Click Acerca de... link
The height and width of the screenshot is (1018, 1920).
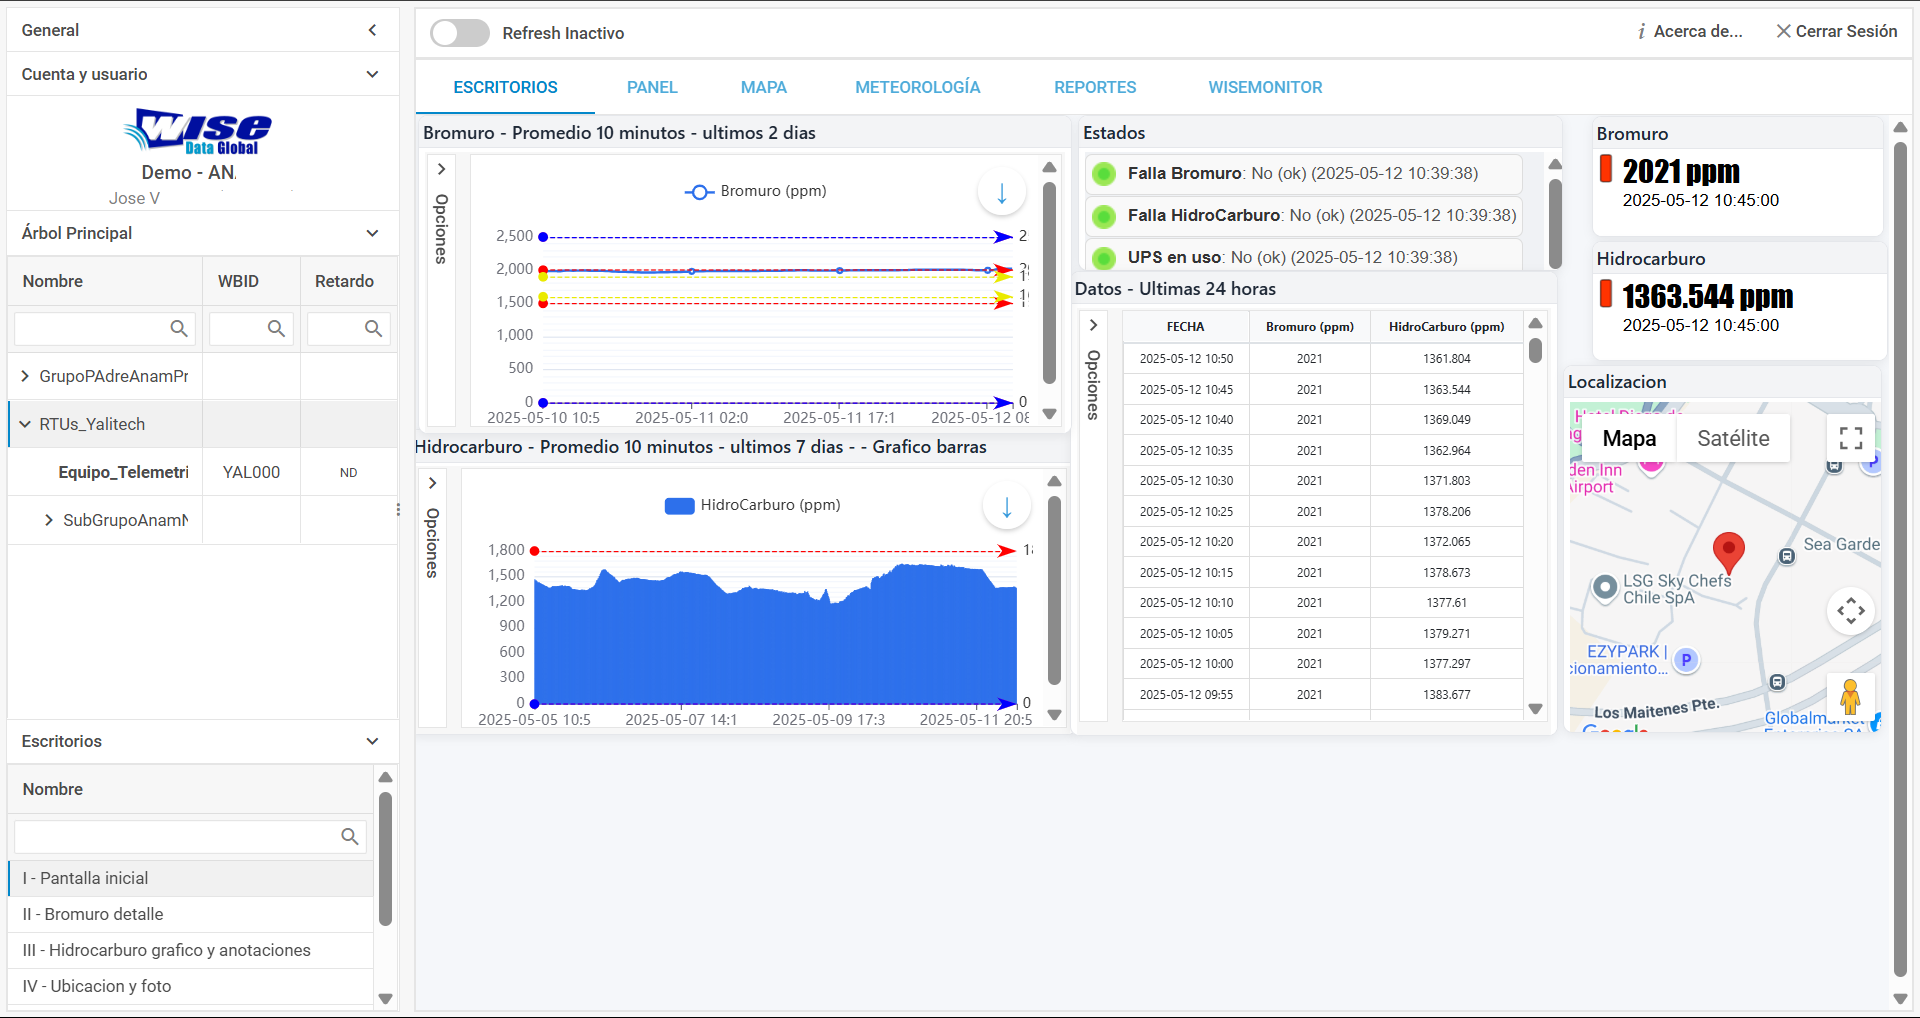coord(1698,31)
